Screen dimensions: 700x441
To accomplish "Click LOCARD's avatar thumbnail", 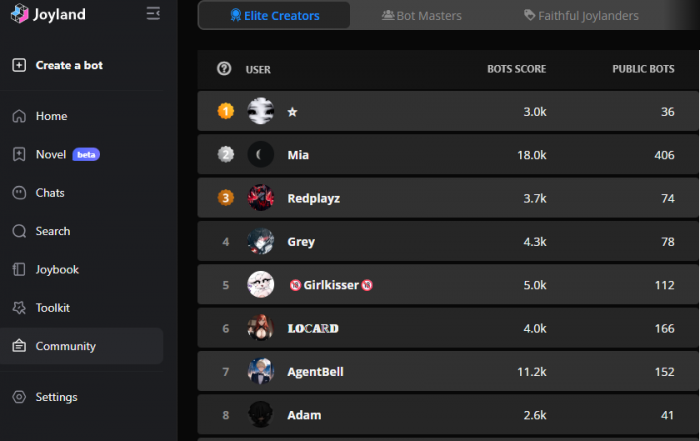I will tap(261, 328).
